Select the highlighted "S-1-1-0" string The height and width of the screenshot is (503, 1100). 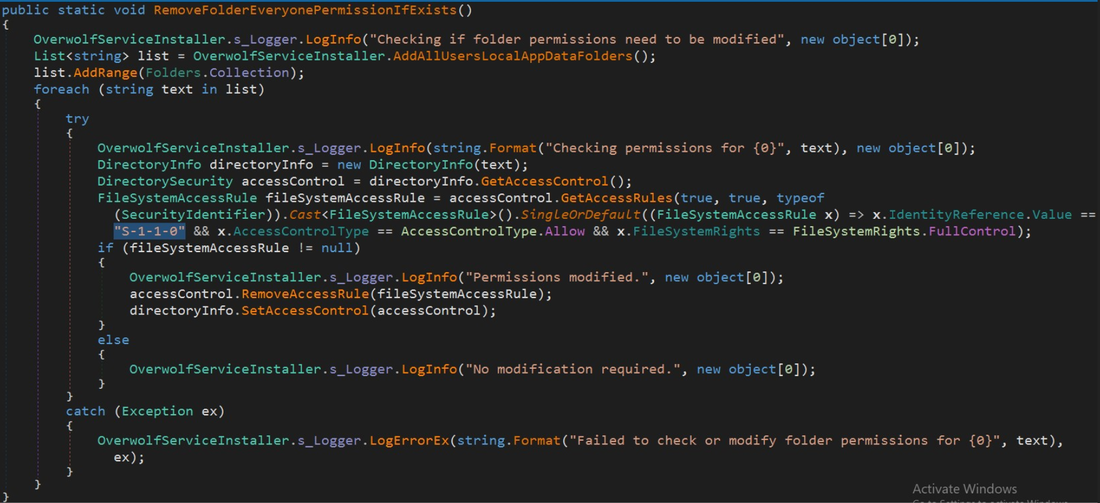(149, 231)
